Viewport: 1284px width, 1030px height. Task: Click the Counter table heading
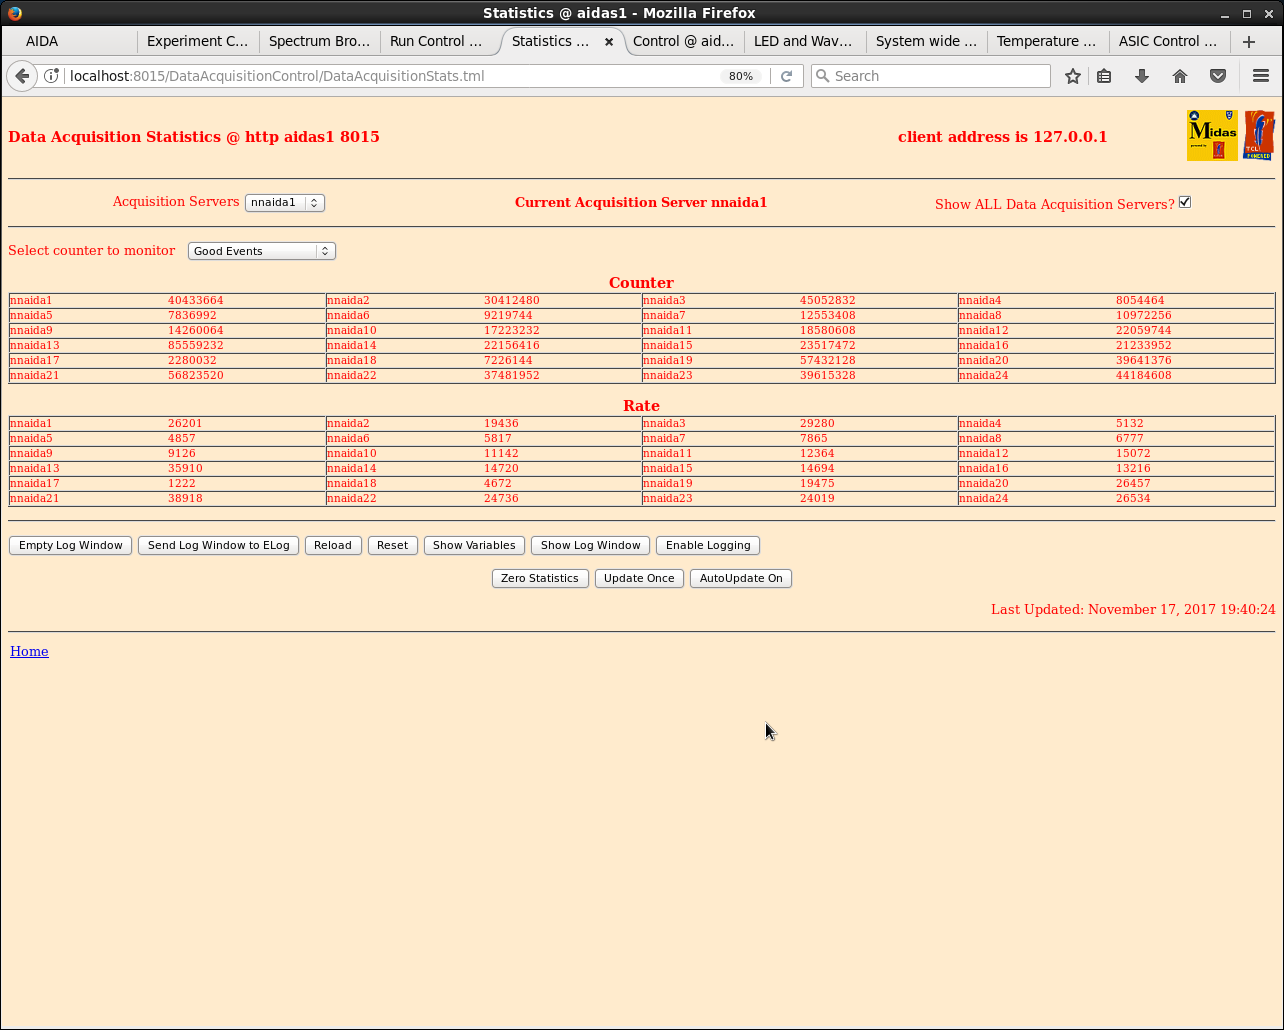[641, 283]
